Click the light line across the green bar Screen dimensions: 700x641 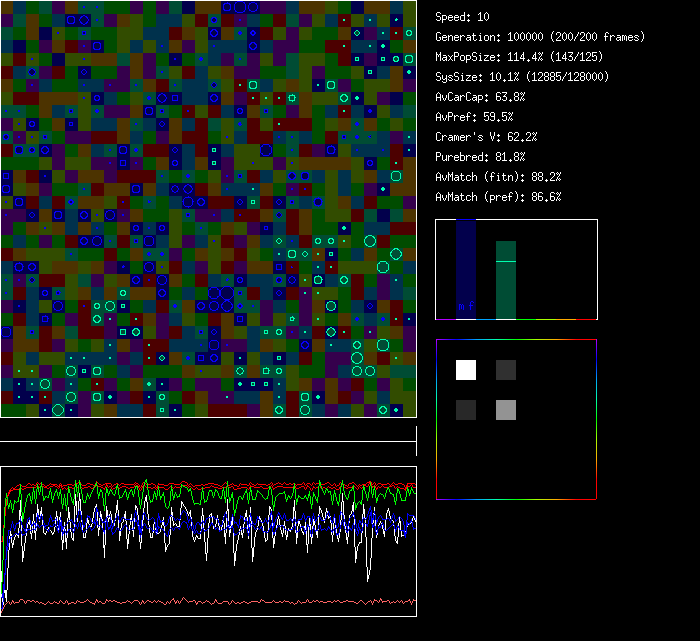tap(506, 261)
